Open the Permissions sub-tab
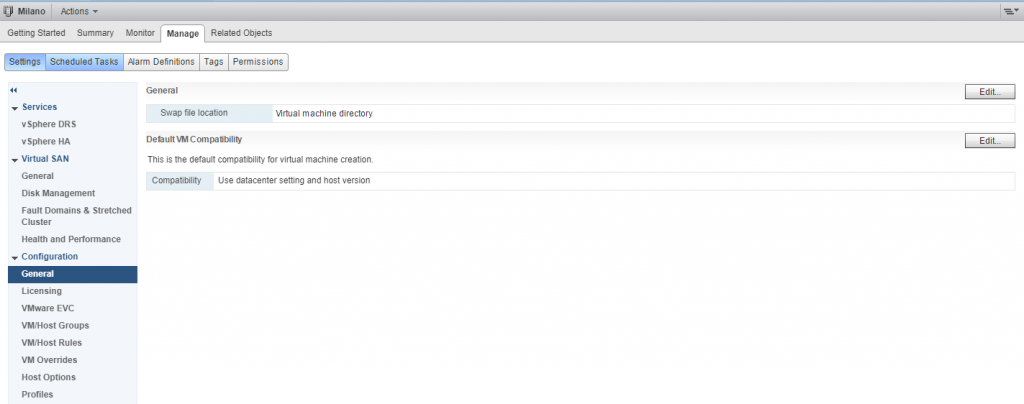This screenshot has width=1024, height=404. [258, 61]
